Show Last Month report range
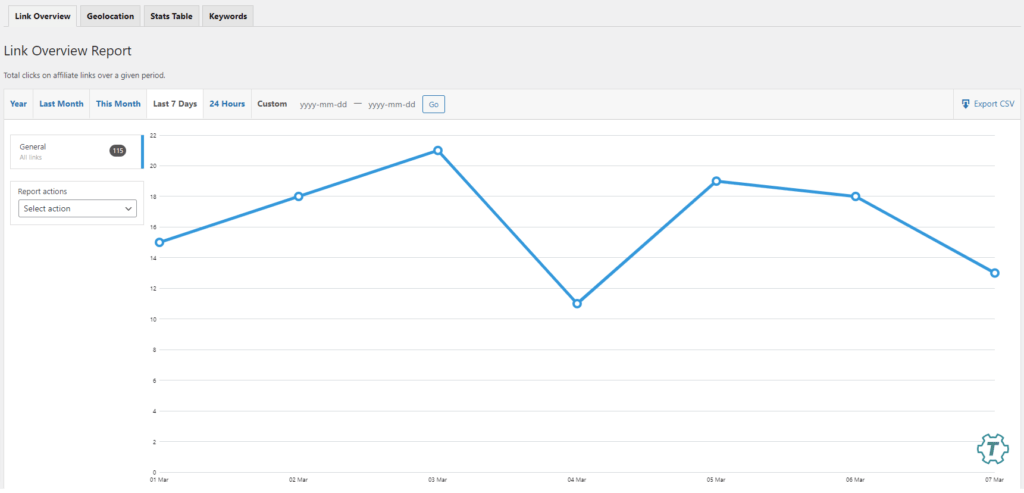Viewport: 1024px width, 493px height. point(61,104)
